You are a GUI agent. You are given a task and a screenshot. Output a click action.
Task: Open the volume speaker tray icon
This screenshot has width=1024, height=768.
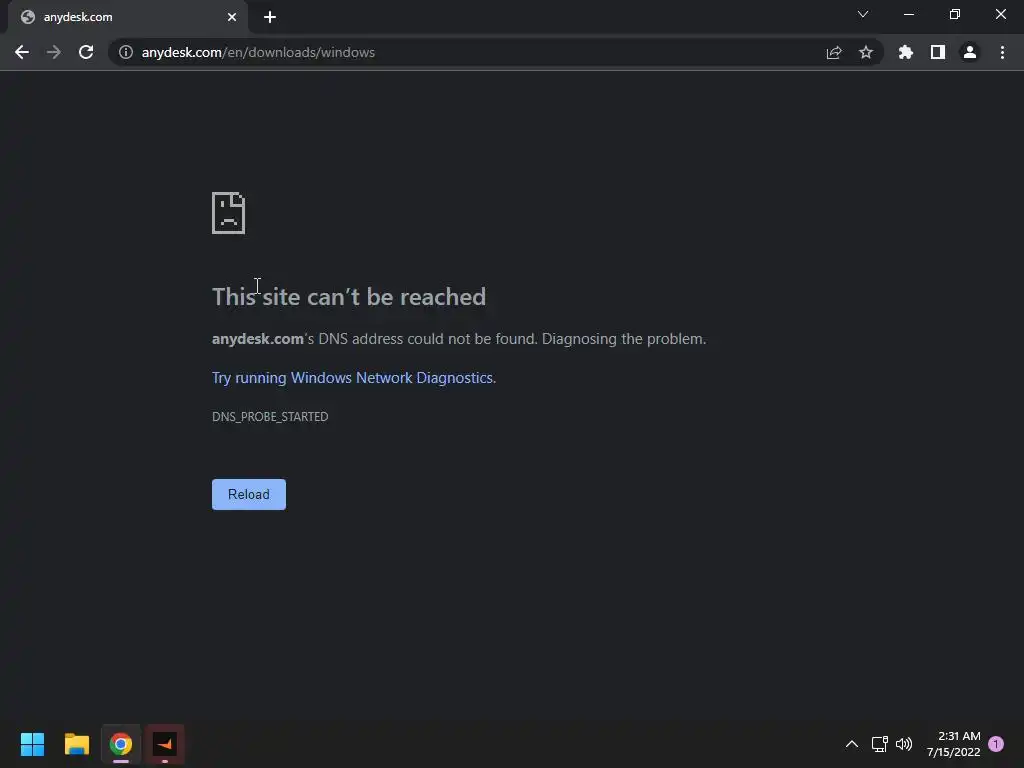904,744
